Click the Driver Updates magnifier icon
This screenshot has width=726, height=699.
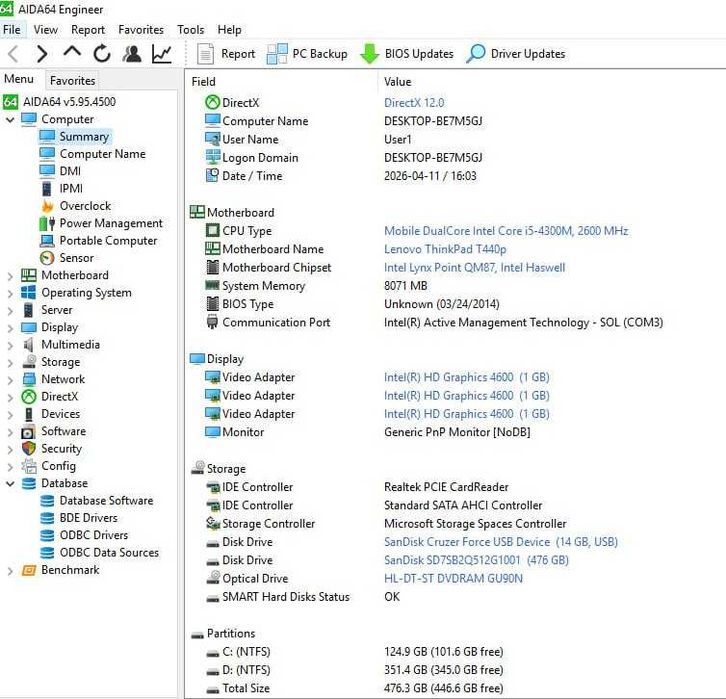pyautogui.click(x=476, y=54)
